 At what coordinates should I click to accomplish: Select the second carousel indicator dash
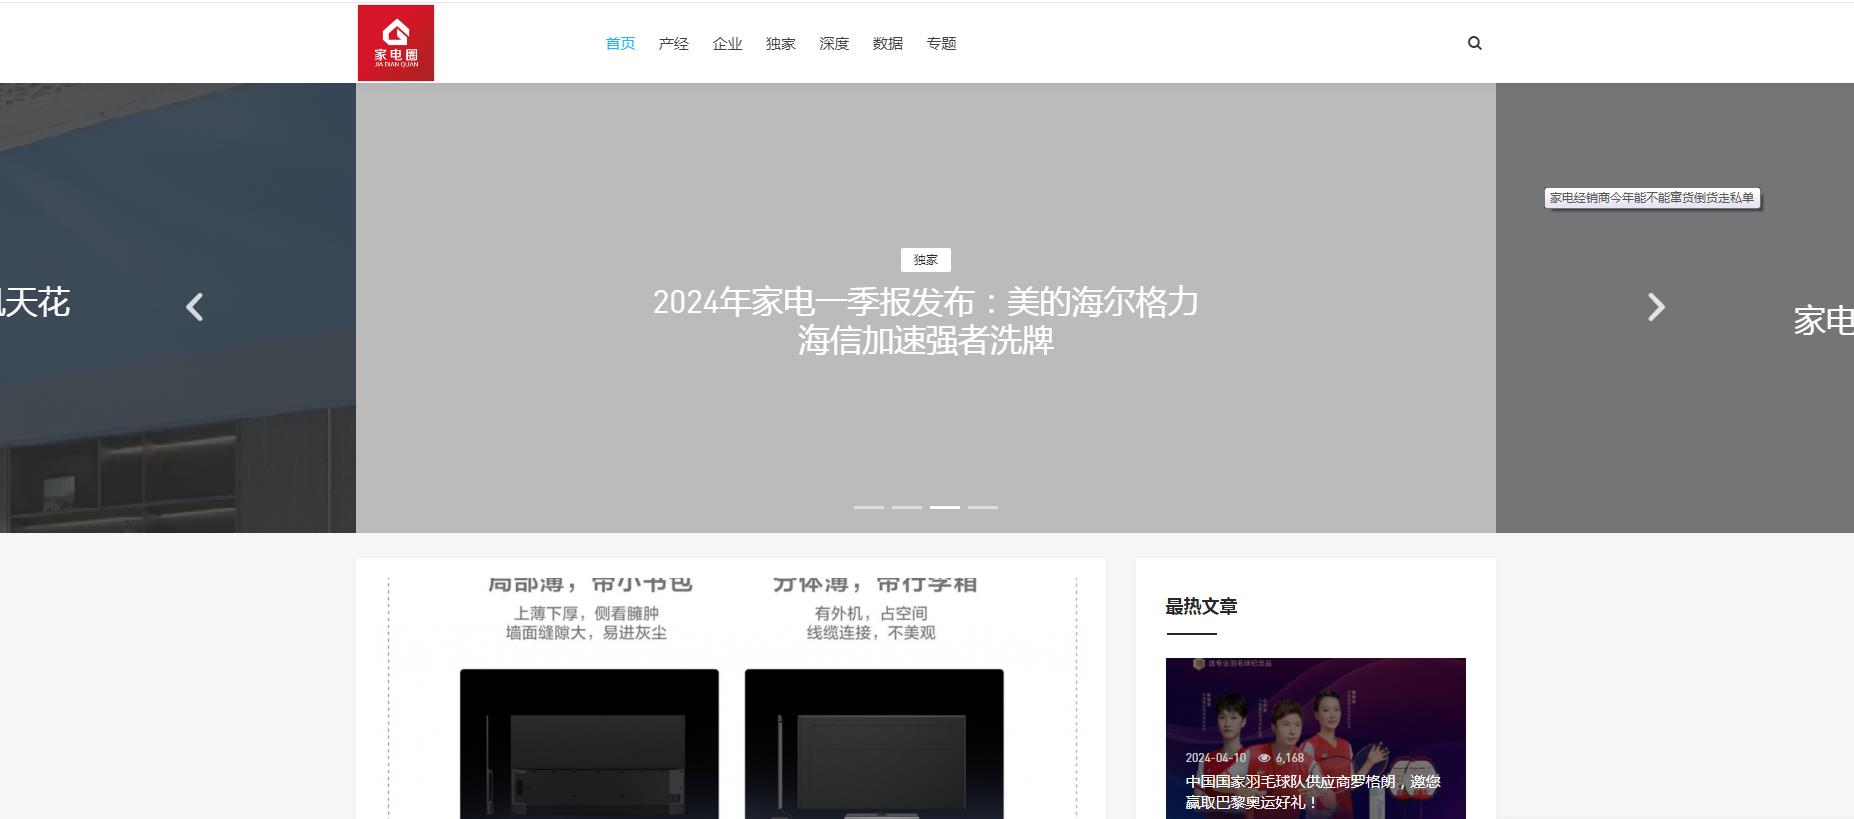tap(906, 507)
